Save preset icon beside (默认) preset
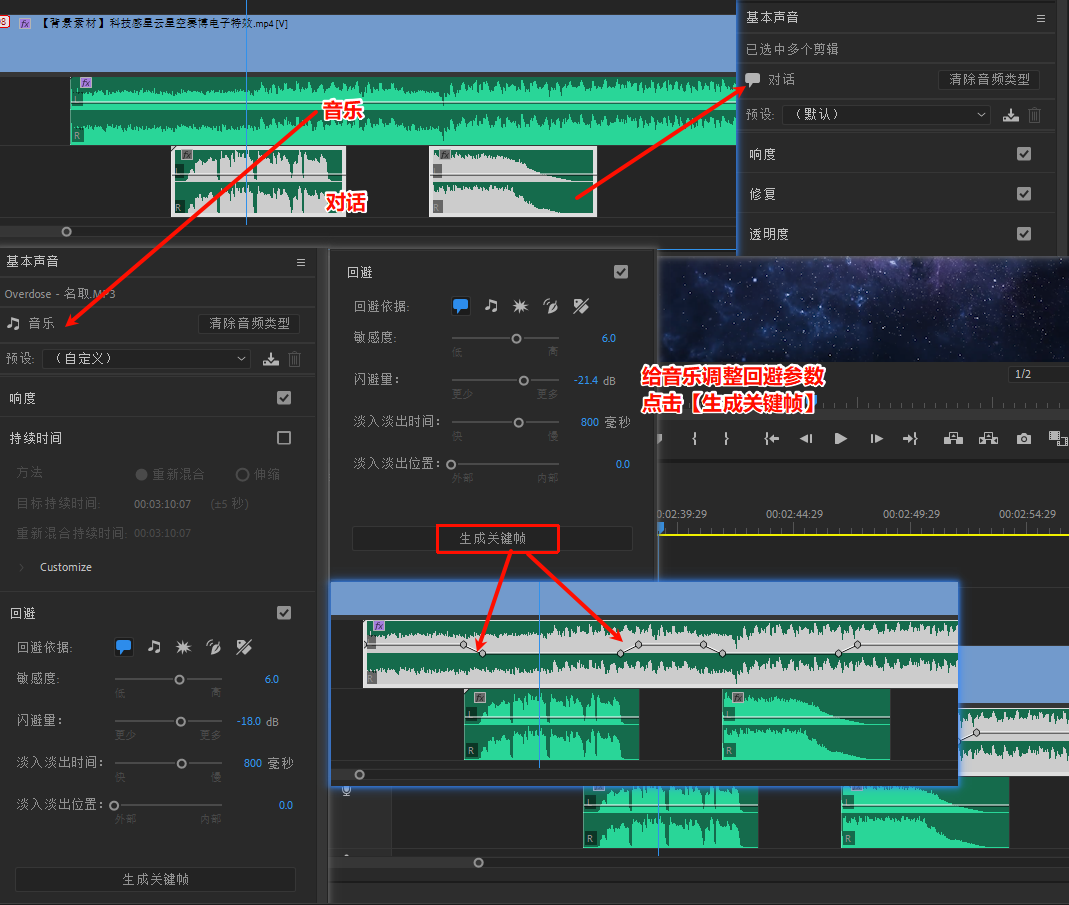This screenshot has height=905, width=1069. point(1010,115)
